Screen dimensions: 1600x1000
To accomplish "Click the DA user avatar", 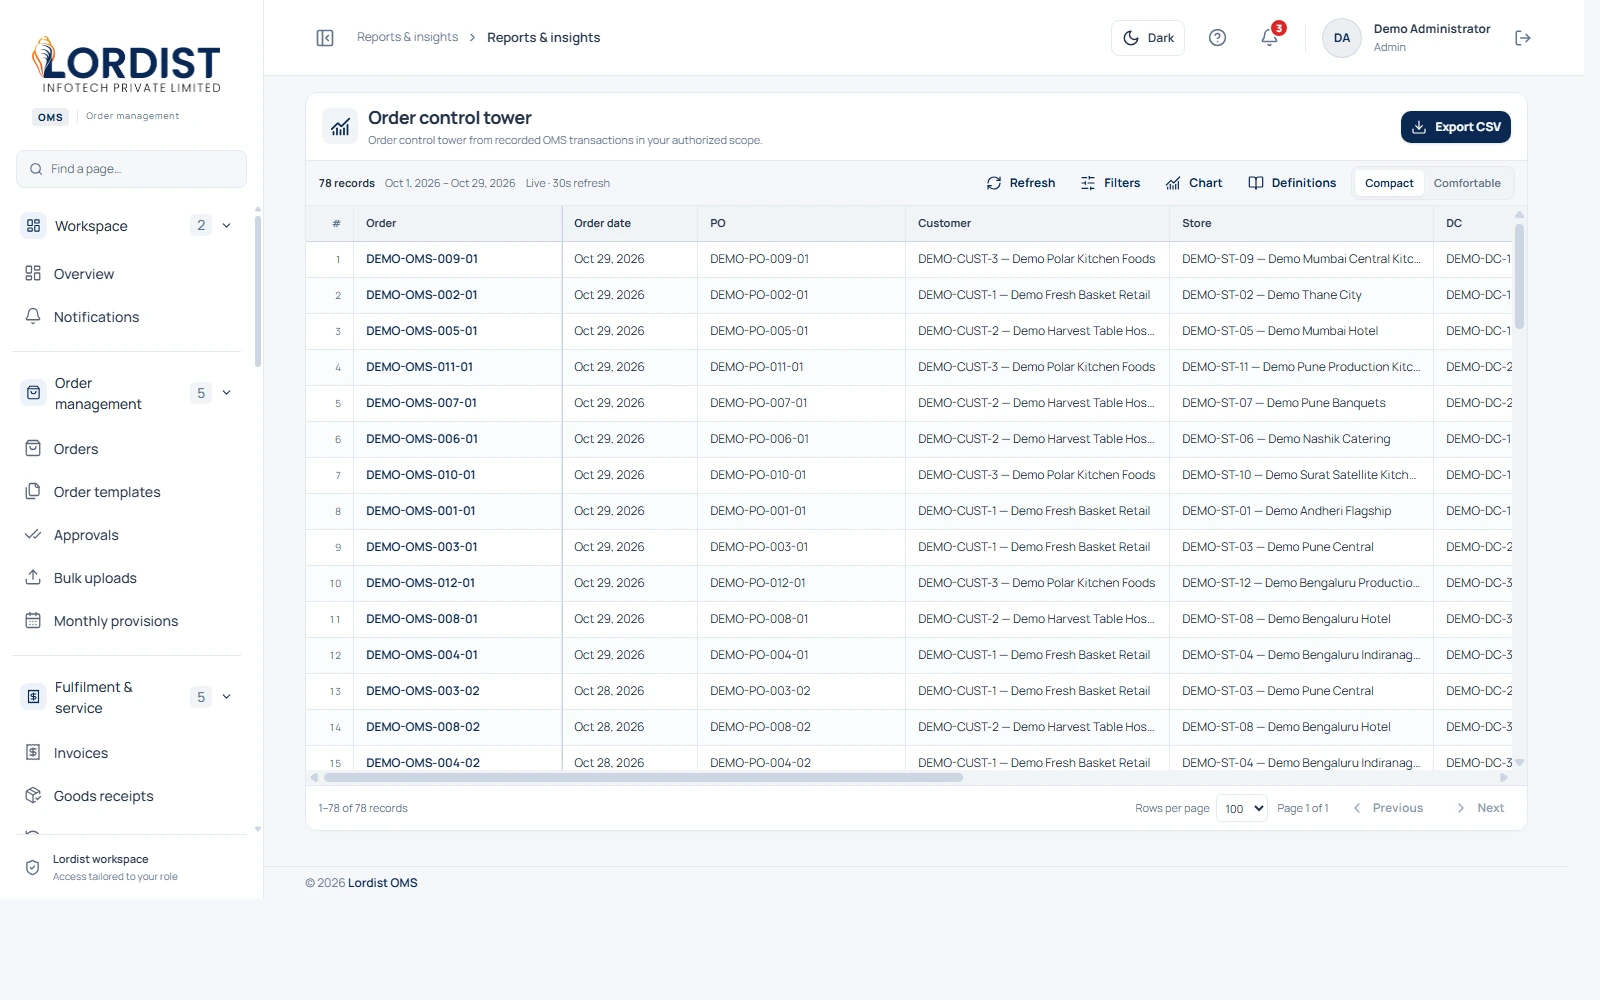I will [x=1342, y=38].
